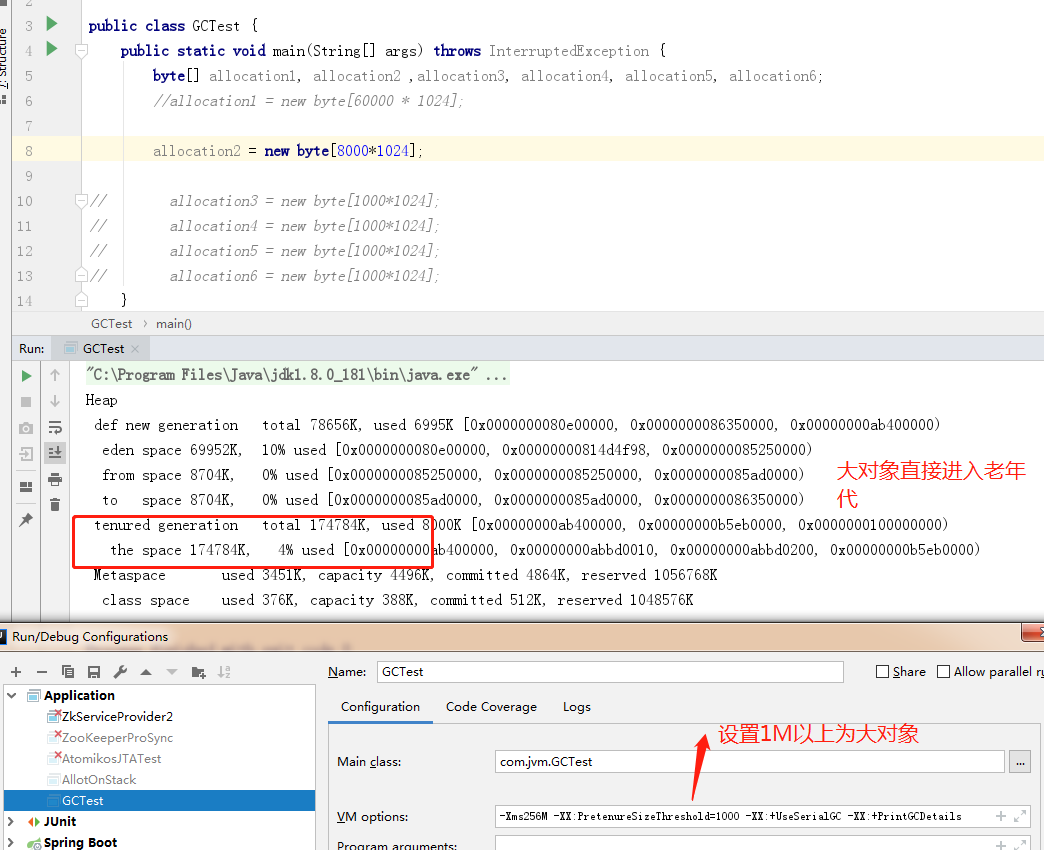1044x850 pixels.
Task: Browse main class with ellipsis button
Action: [1020, 761]
